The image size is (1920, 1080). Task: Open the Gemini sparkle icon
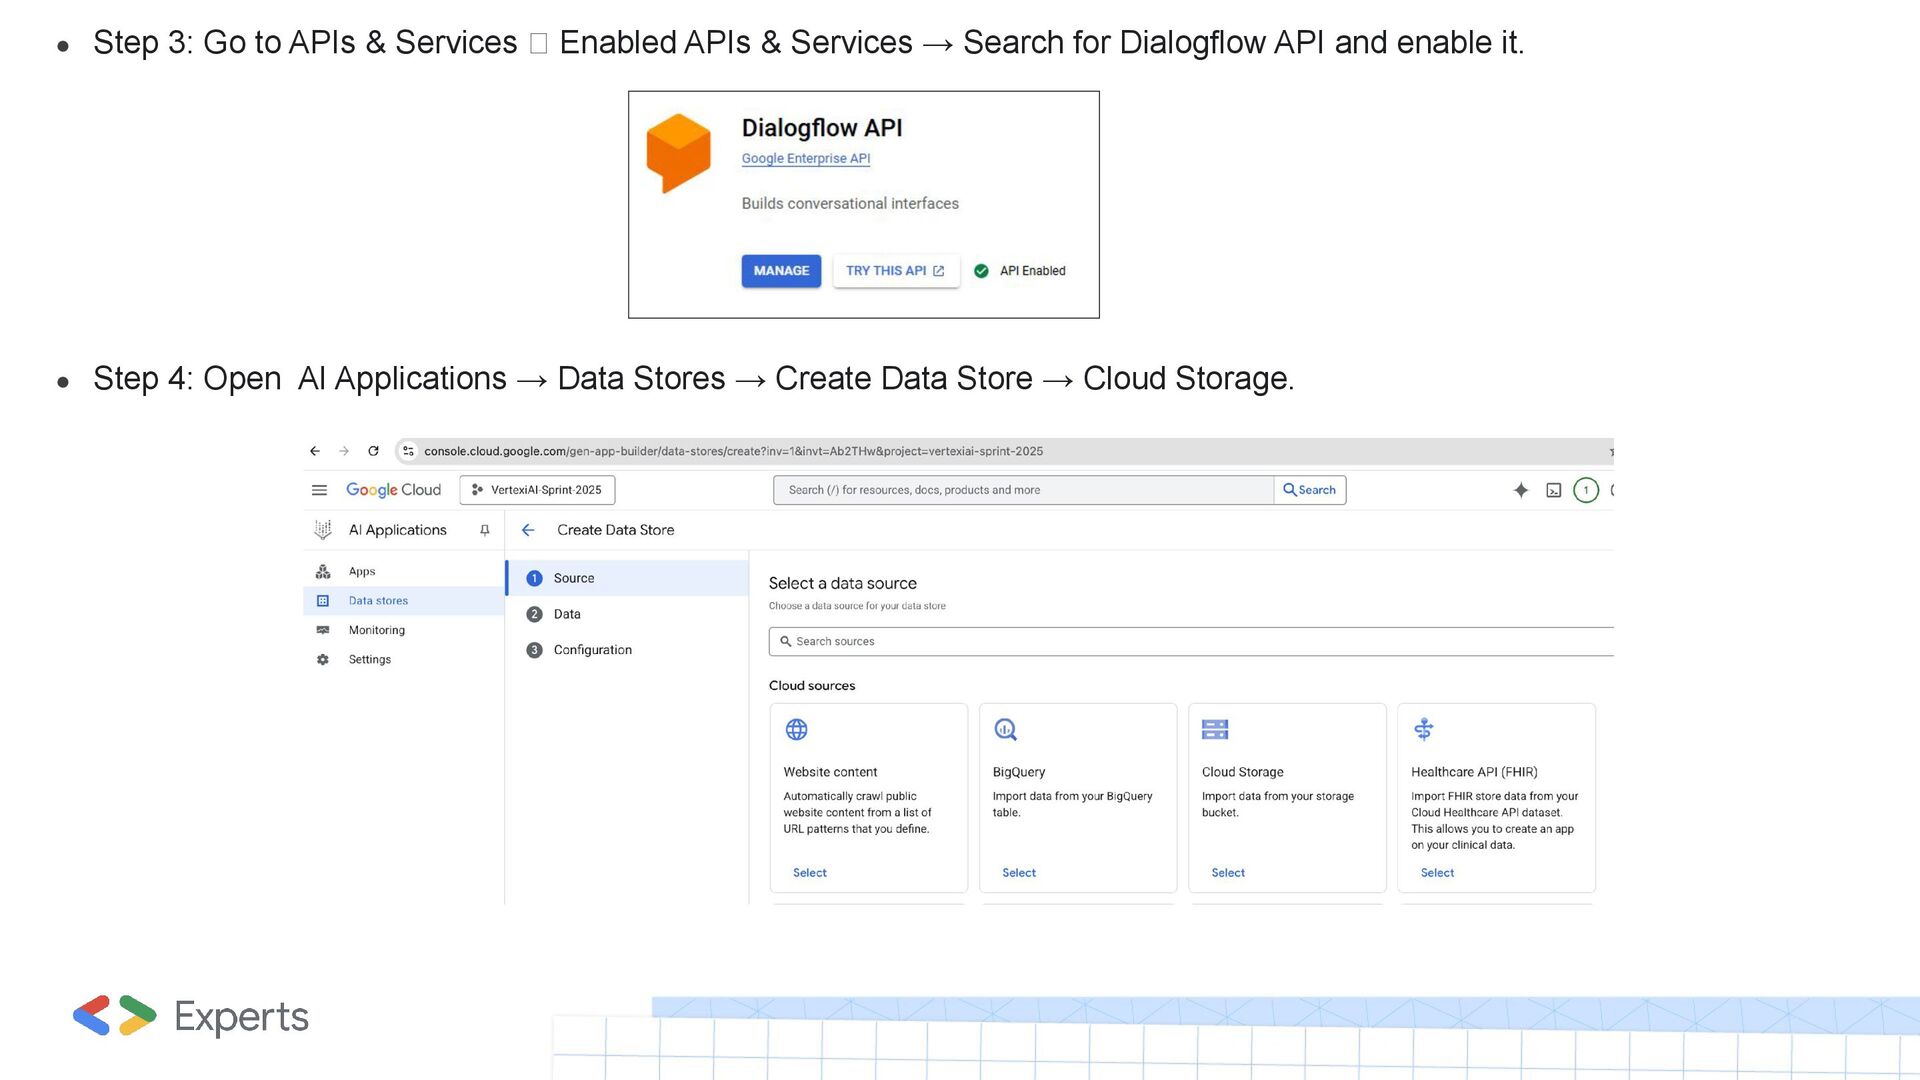tap(1521, 490)
